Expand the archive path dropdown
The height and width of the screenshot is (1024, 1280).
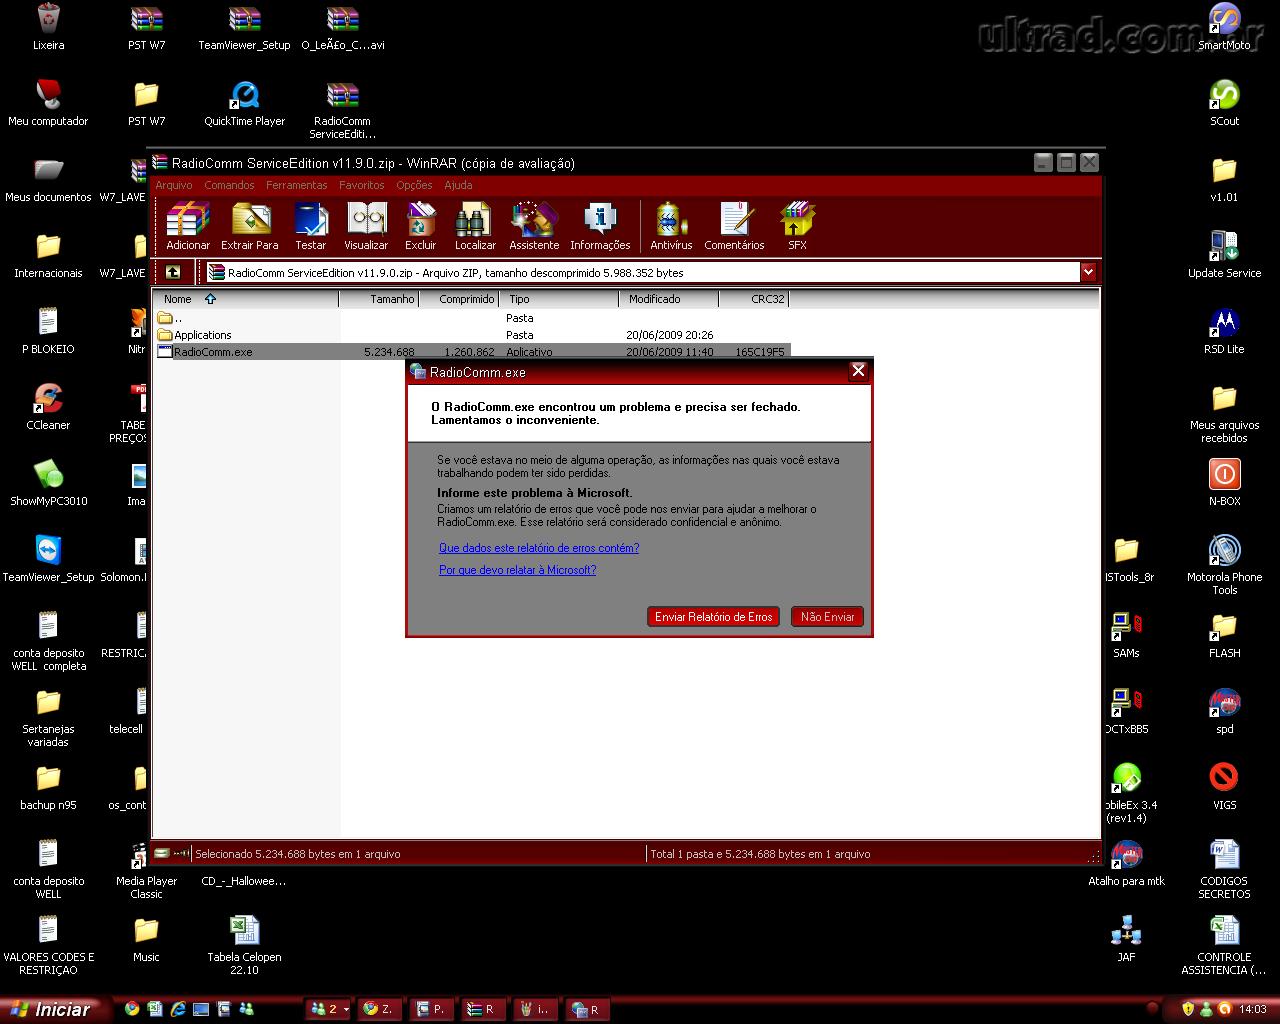point(1088,272)
